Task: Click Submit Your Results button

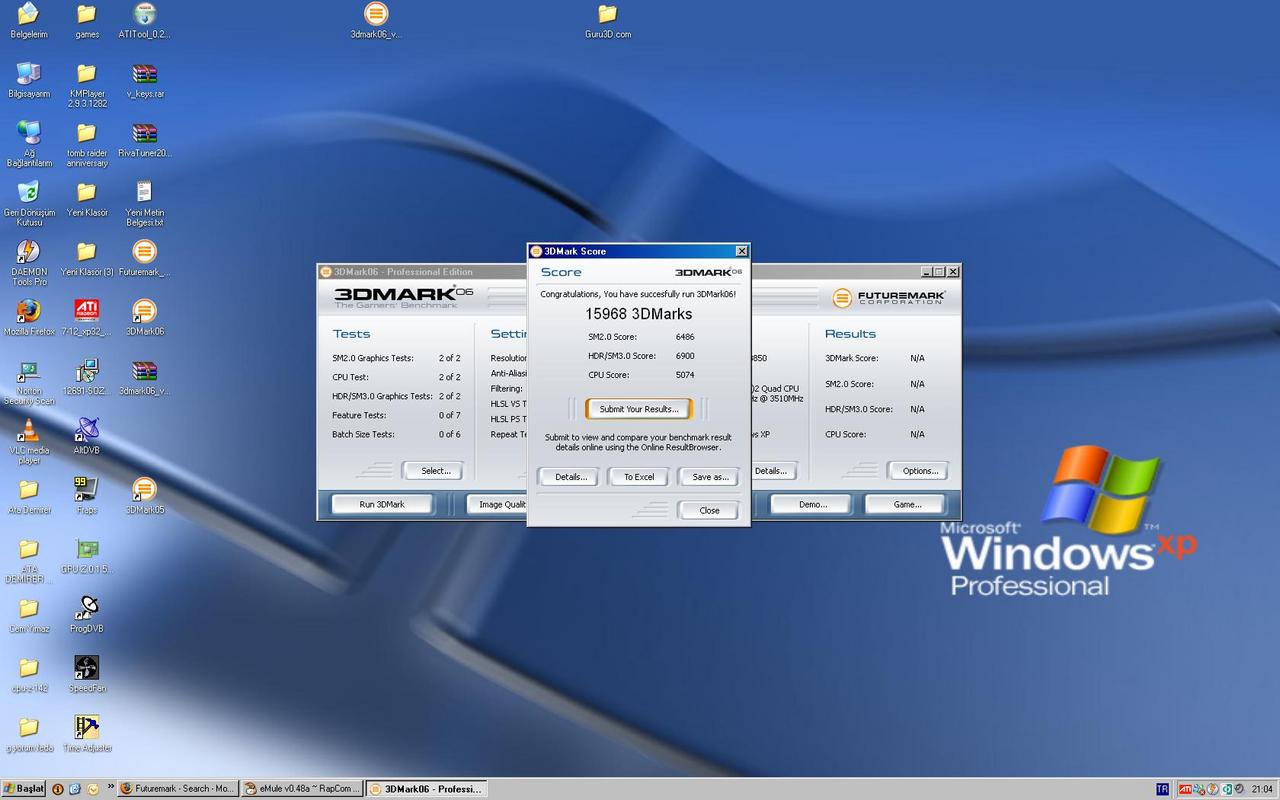Action: (x=639, y=409)
